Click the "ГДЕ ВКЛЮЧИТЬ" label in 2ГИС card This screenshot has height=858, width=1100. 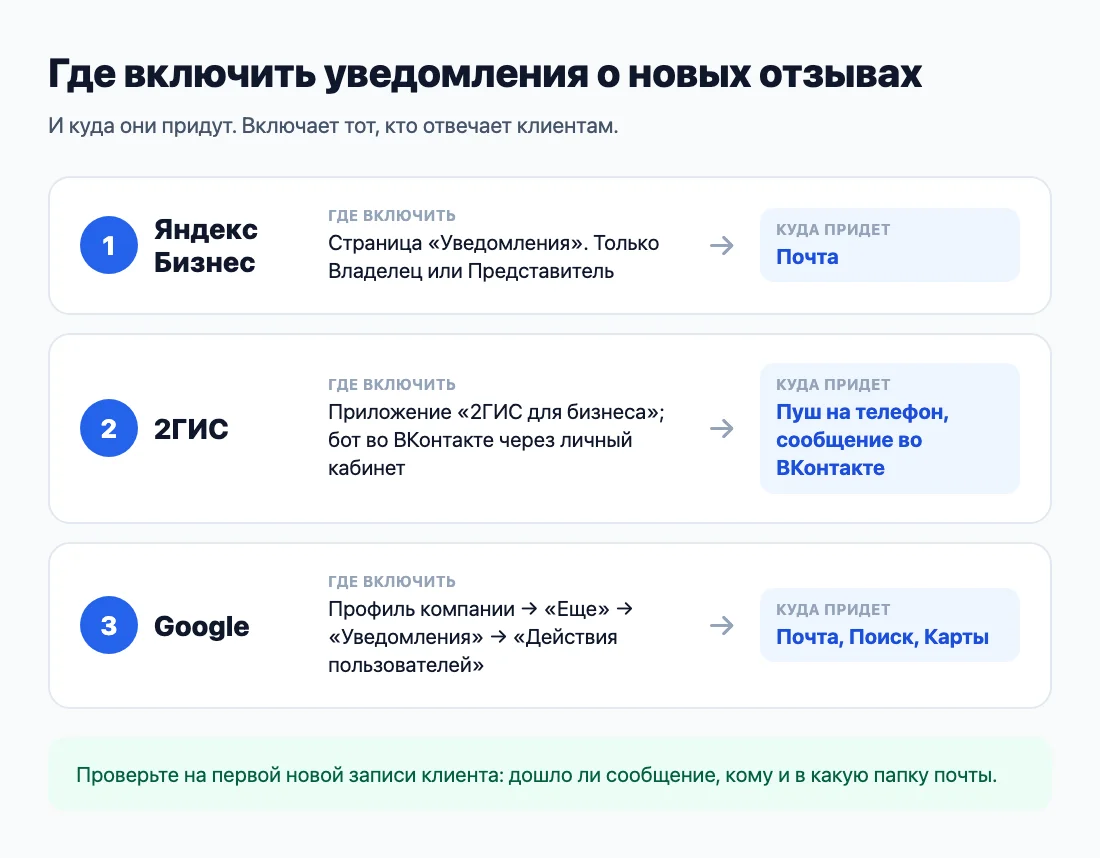[391, 384]
